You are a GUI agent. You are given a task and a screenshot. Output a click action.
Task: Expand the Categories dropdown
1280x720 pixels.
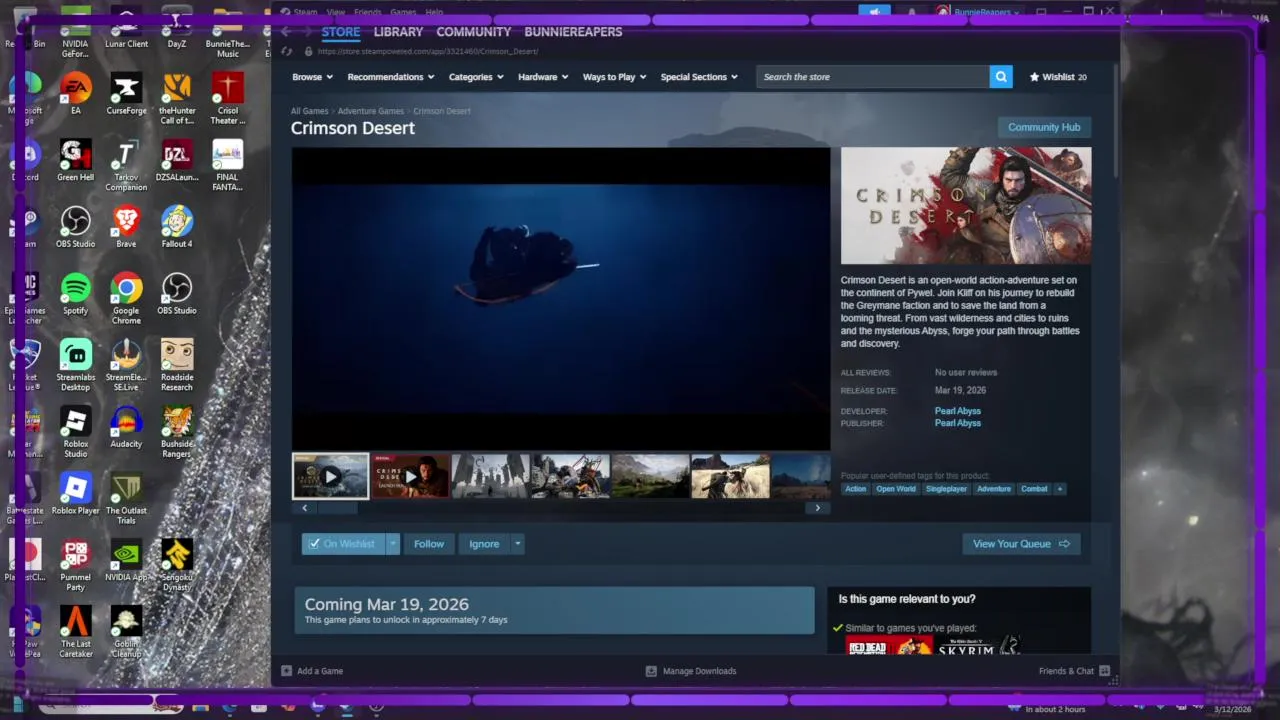[x=475, y=77]
